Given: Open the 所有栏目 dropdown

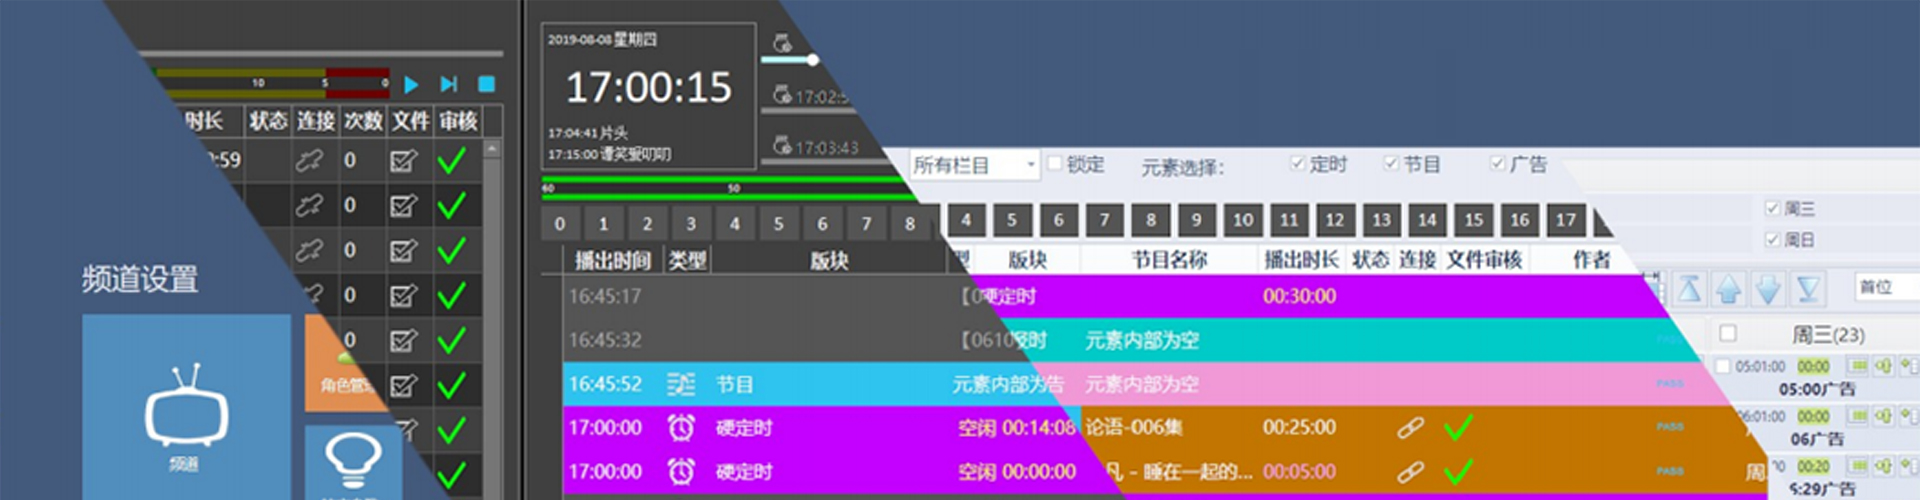Looking at the screenshot, I should tap(974, 165).
